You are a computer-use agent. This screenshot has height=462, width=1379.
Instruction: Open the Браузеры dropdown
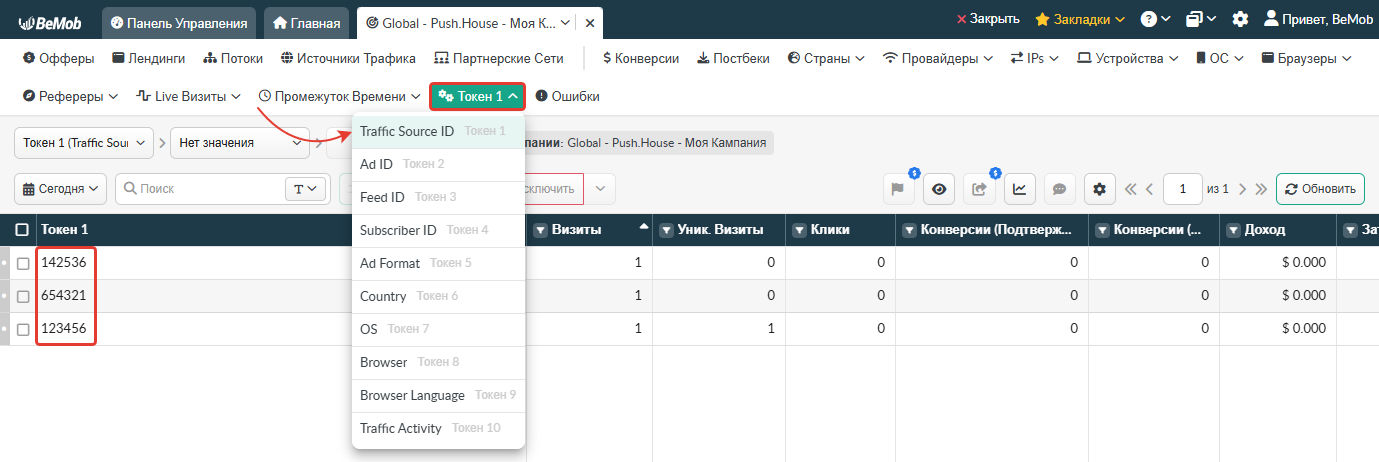click(x=1309, y=59)
